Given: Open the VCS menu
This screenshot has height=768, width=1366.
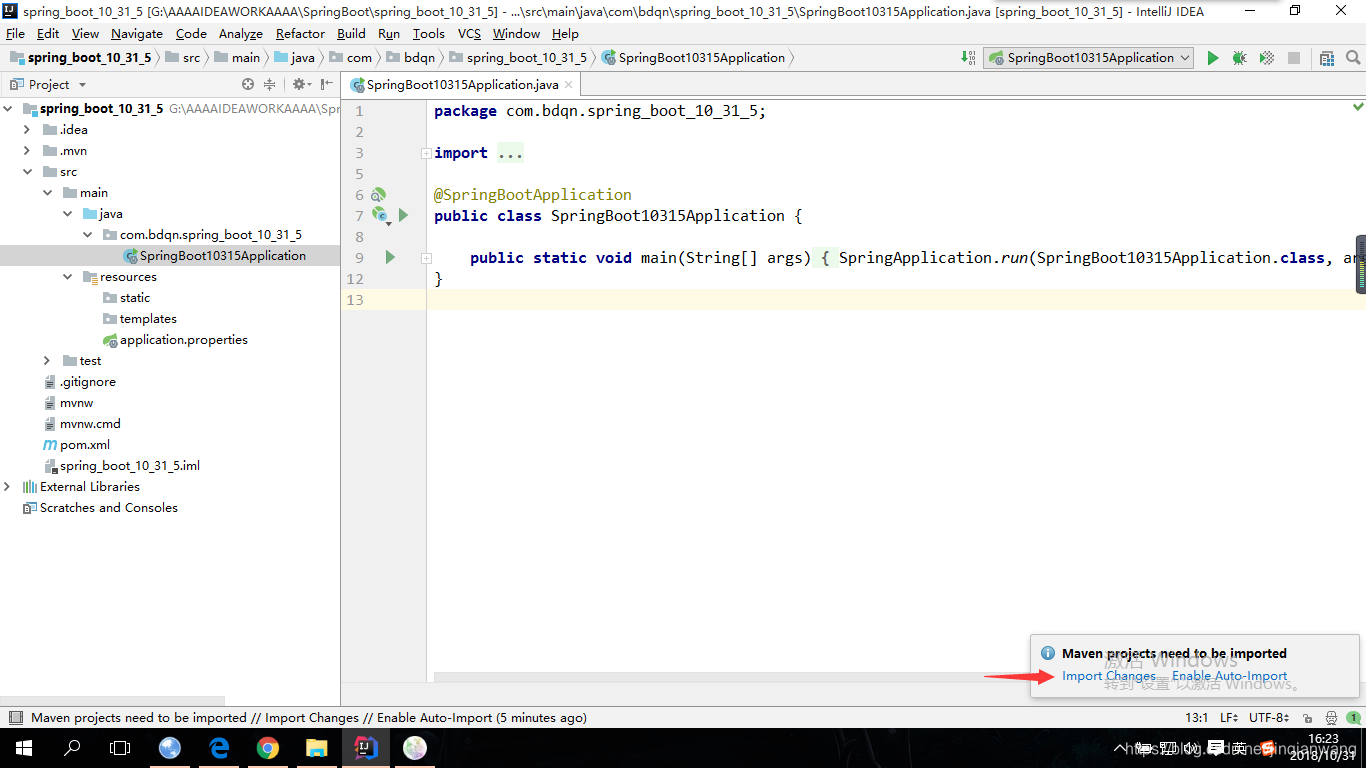Looking at the screenshot, I should 469,33.
